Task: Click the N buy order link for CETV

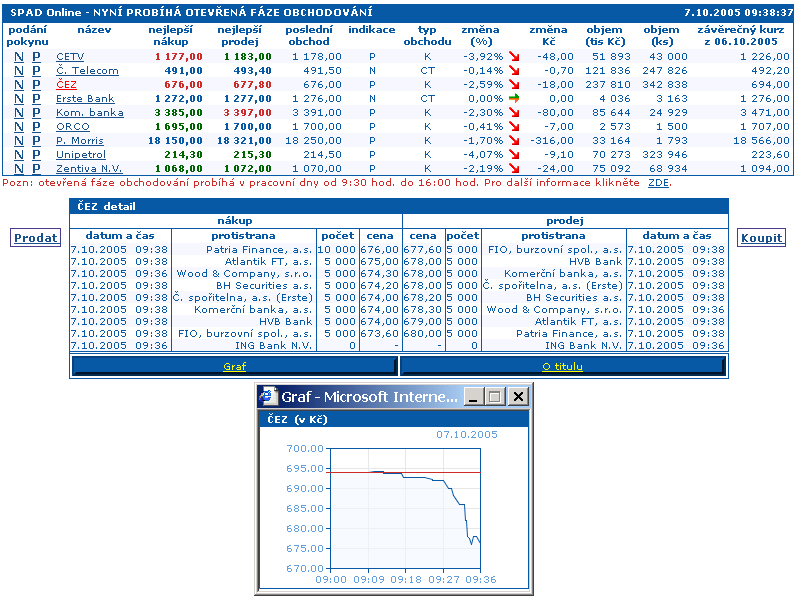Action: click(x=19, y=57)
